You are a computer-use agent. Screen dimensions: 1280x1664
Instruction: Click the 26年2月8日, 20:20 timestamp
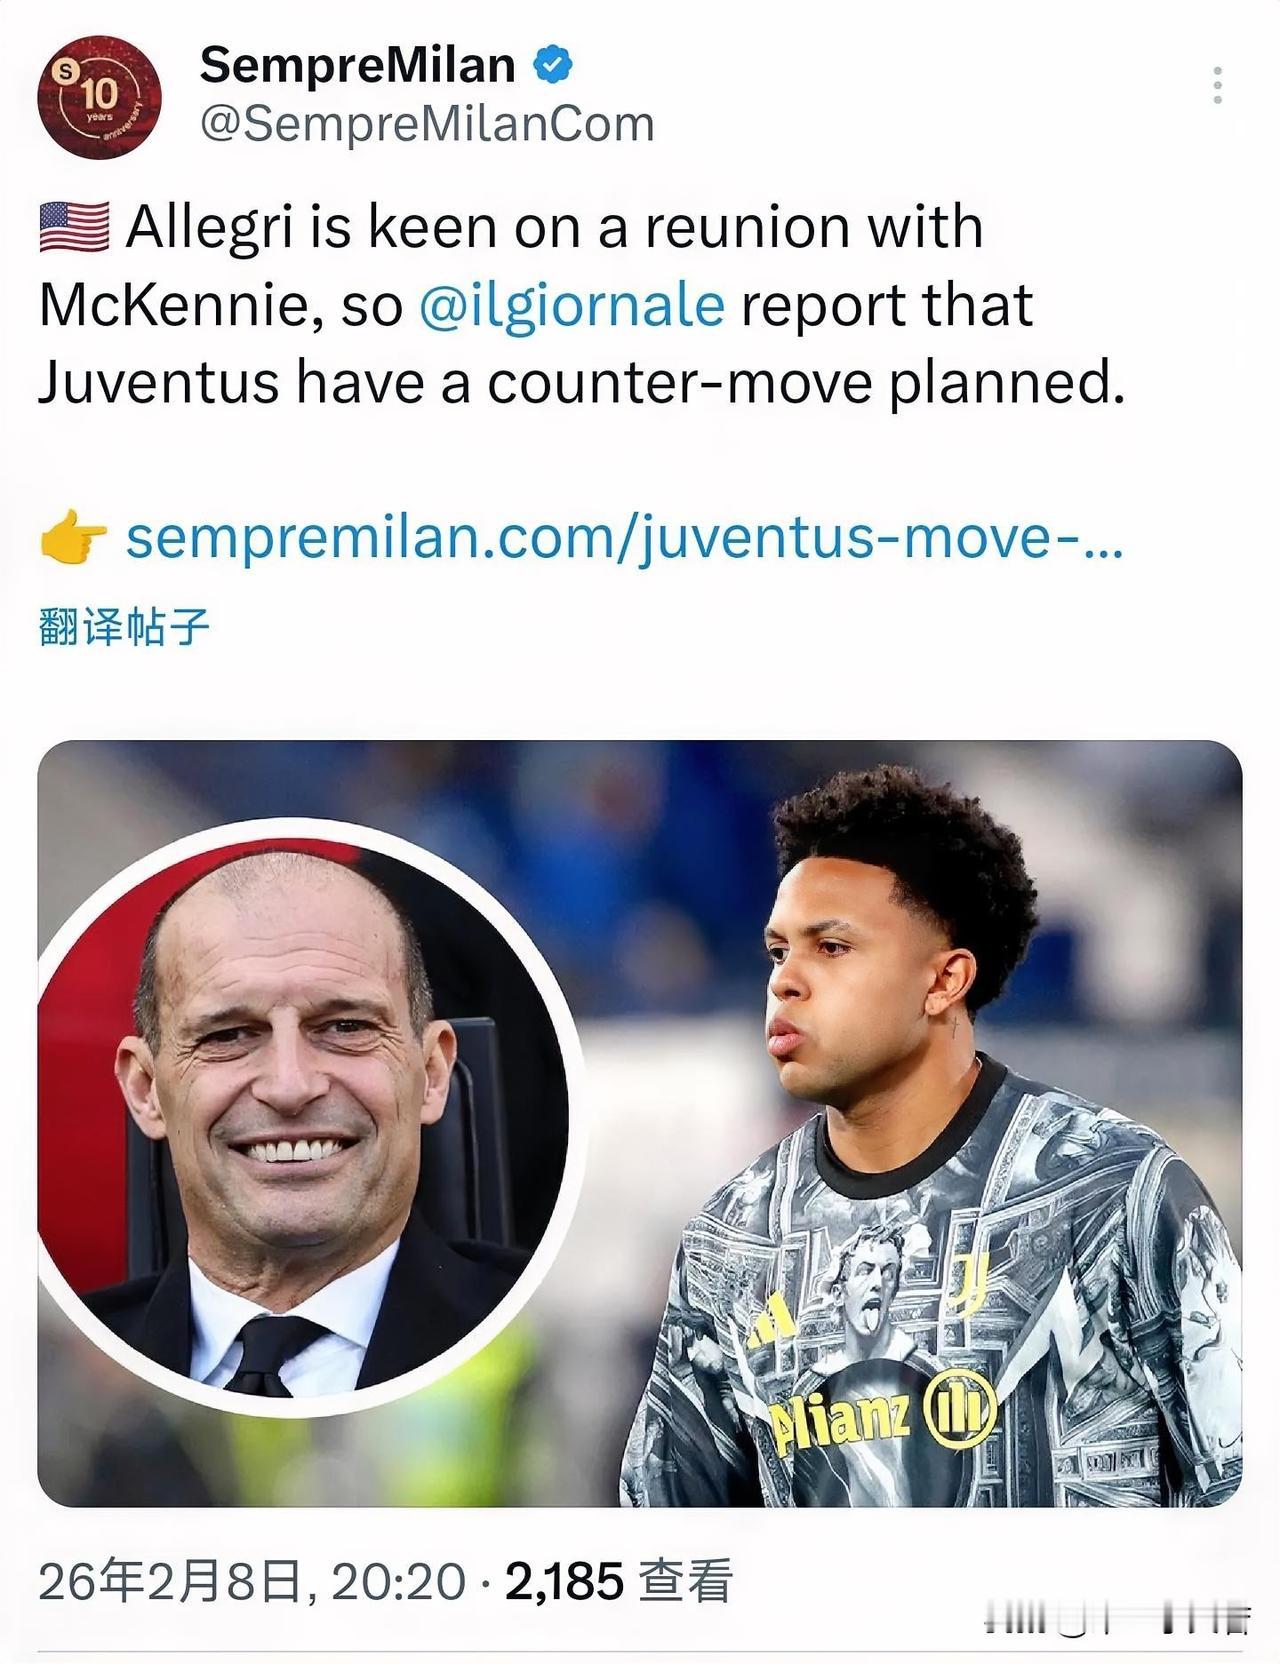[x=252, y=1581]
